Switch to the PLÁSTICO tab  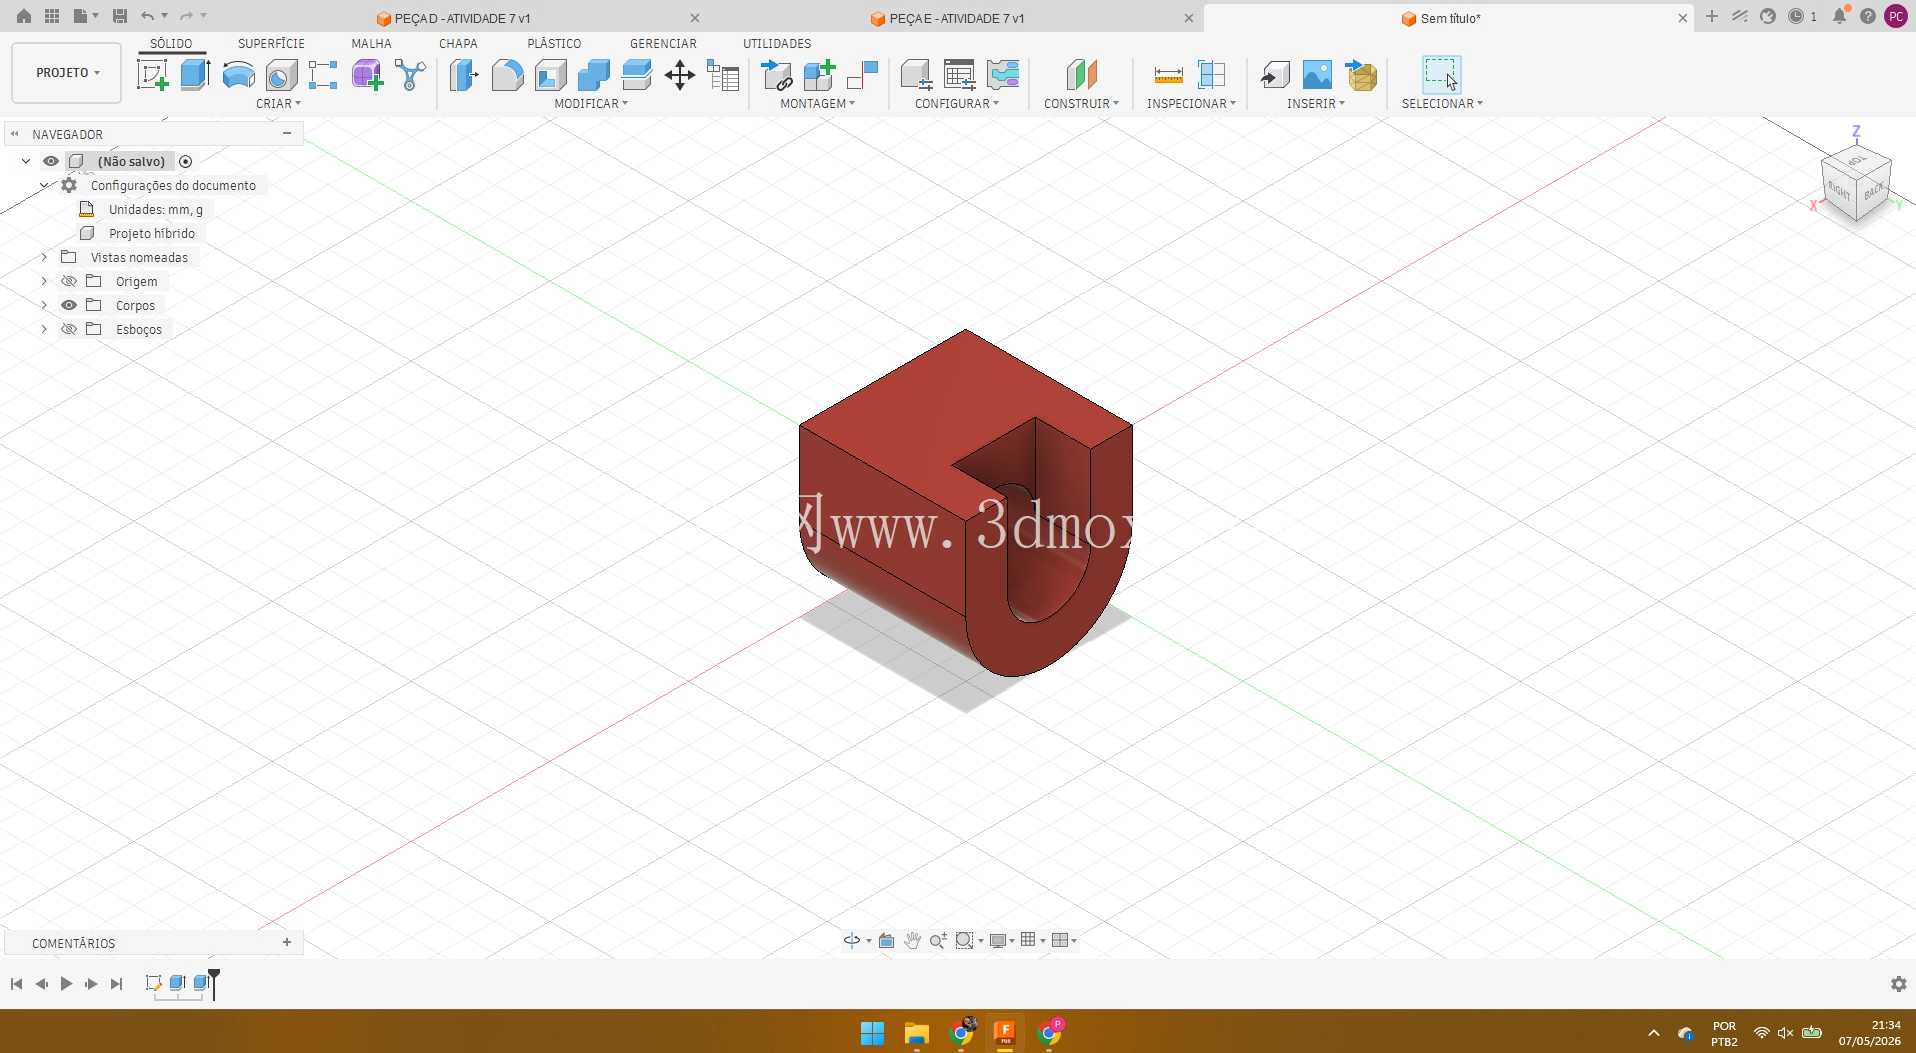[x=554, y=43]
